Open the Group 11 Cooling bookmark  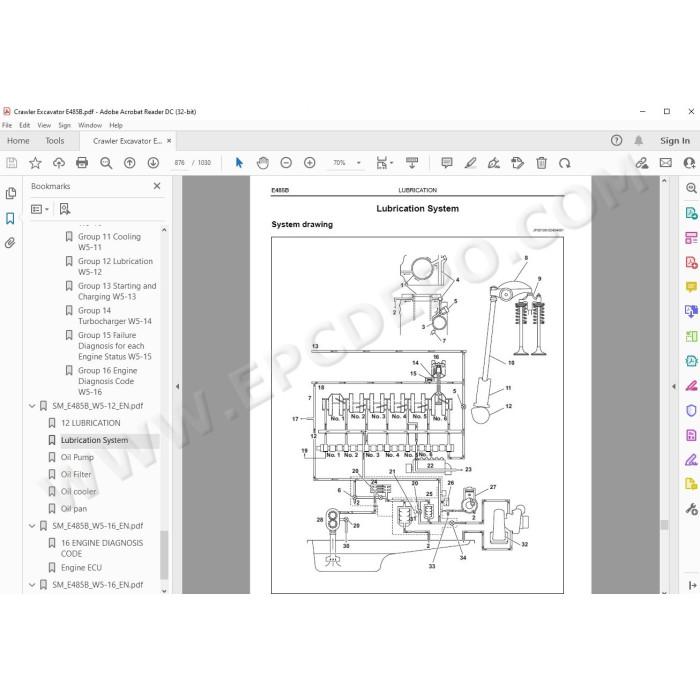tap(109, 242)
